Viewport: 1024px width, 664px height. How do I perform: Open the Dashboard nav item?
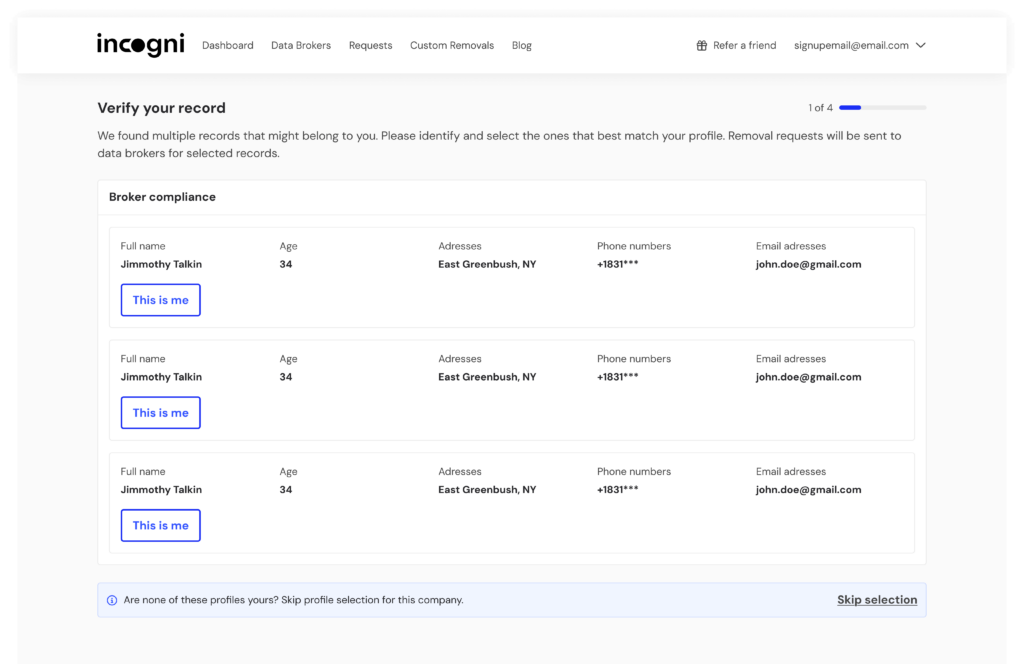(227, 45)
